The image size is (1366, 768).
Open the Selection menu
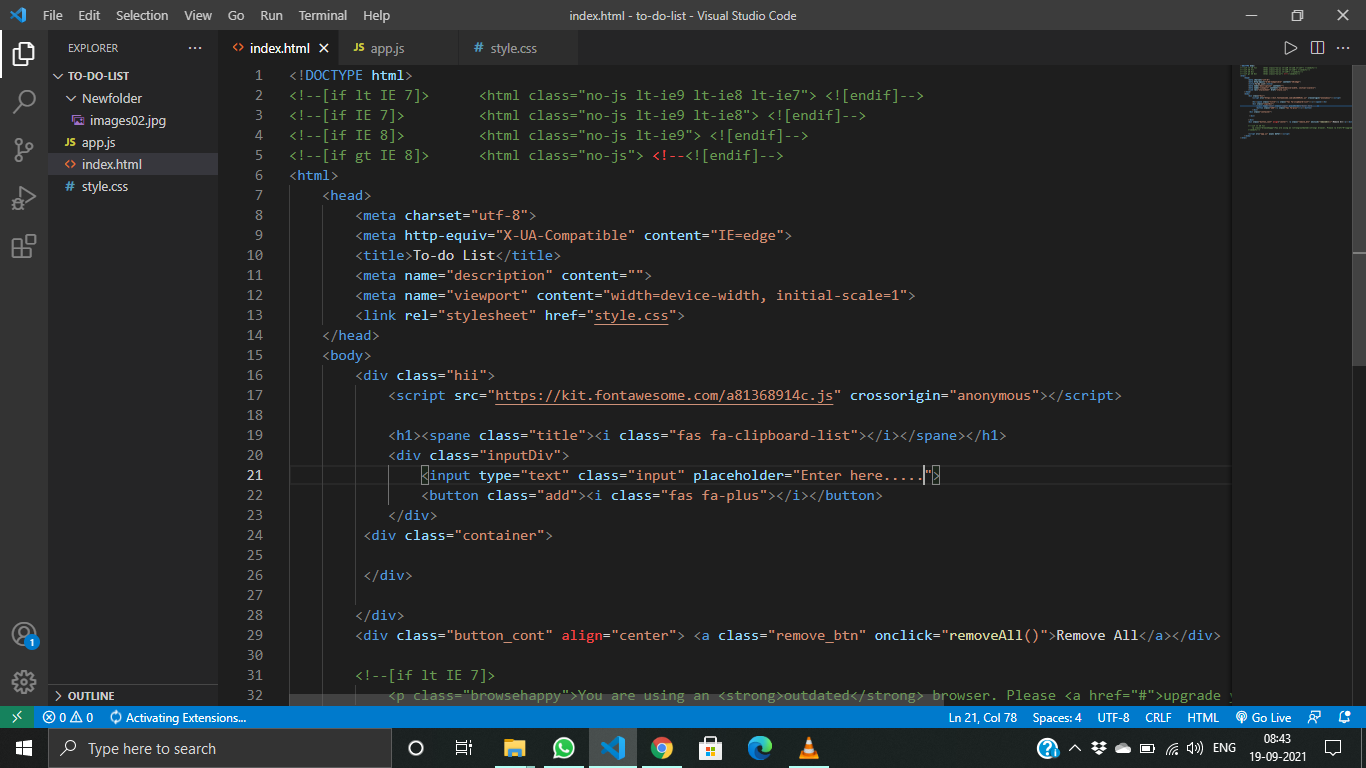point(142,15)
